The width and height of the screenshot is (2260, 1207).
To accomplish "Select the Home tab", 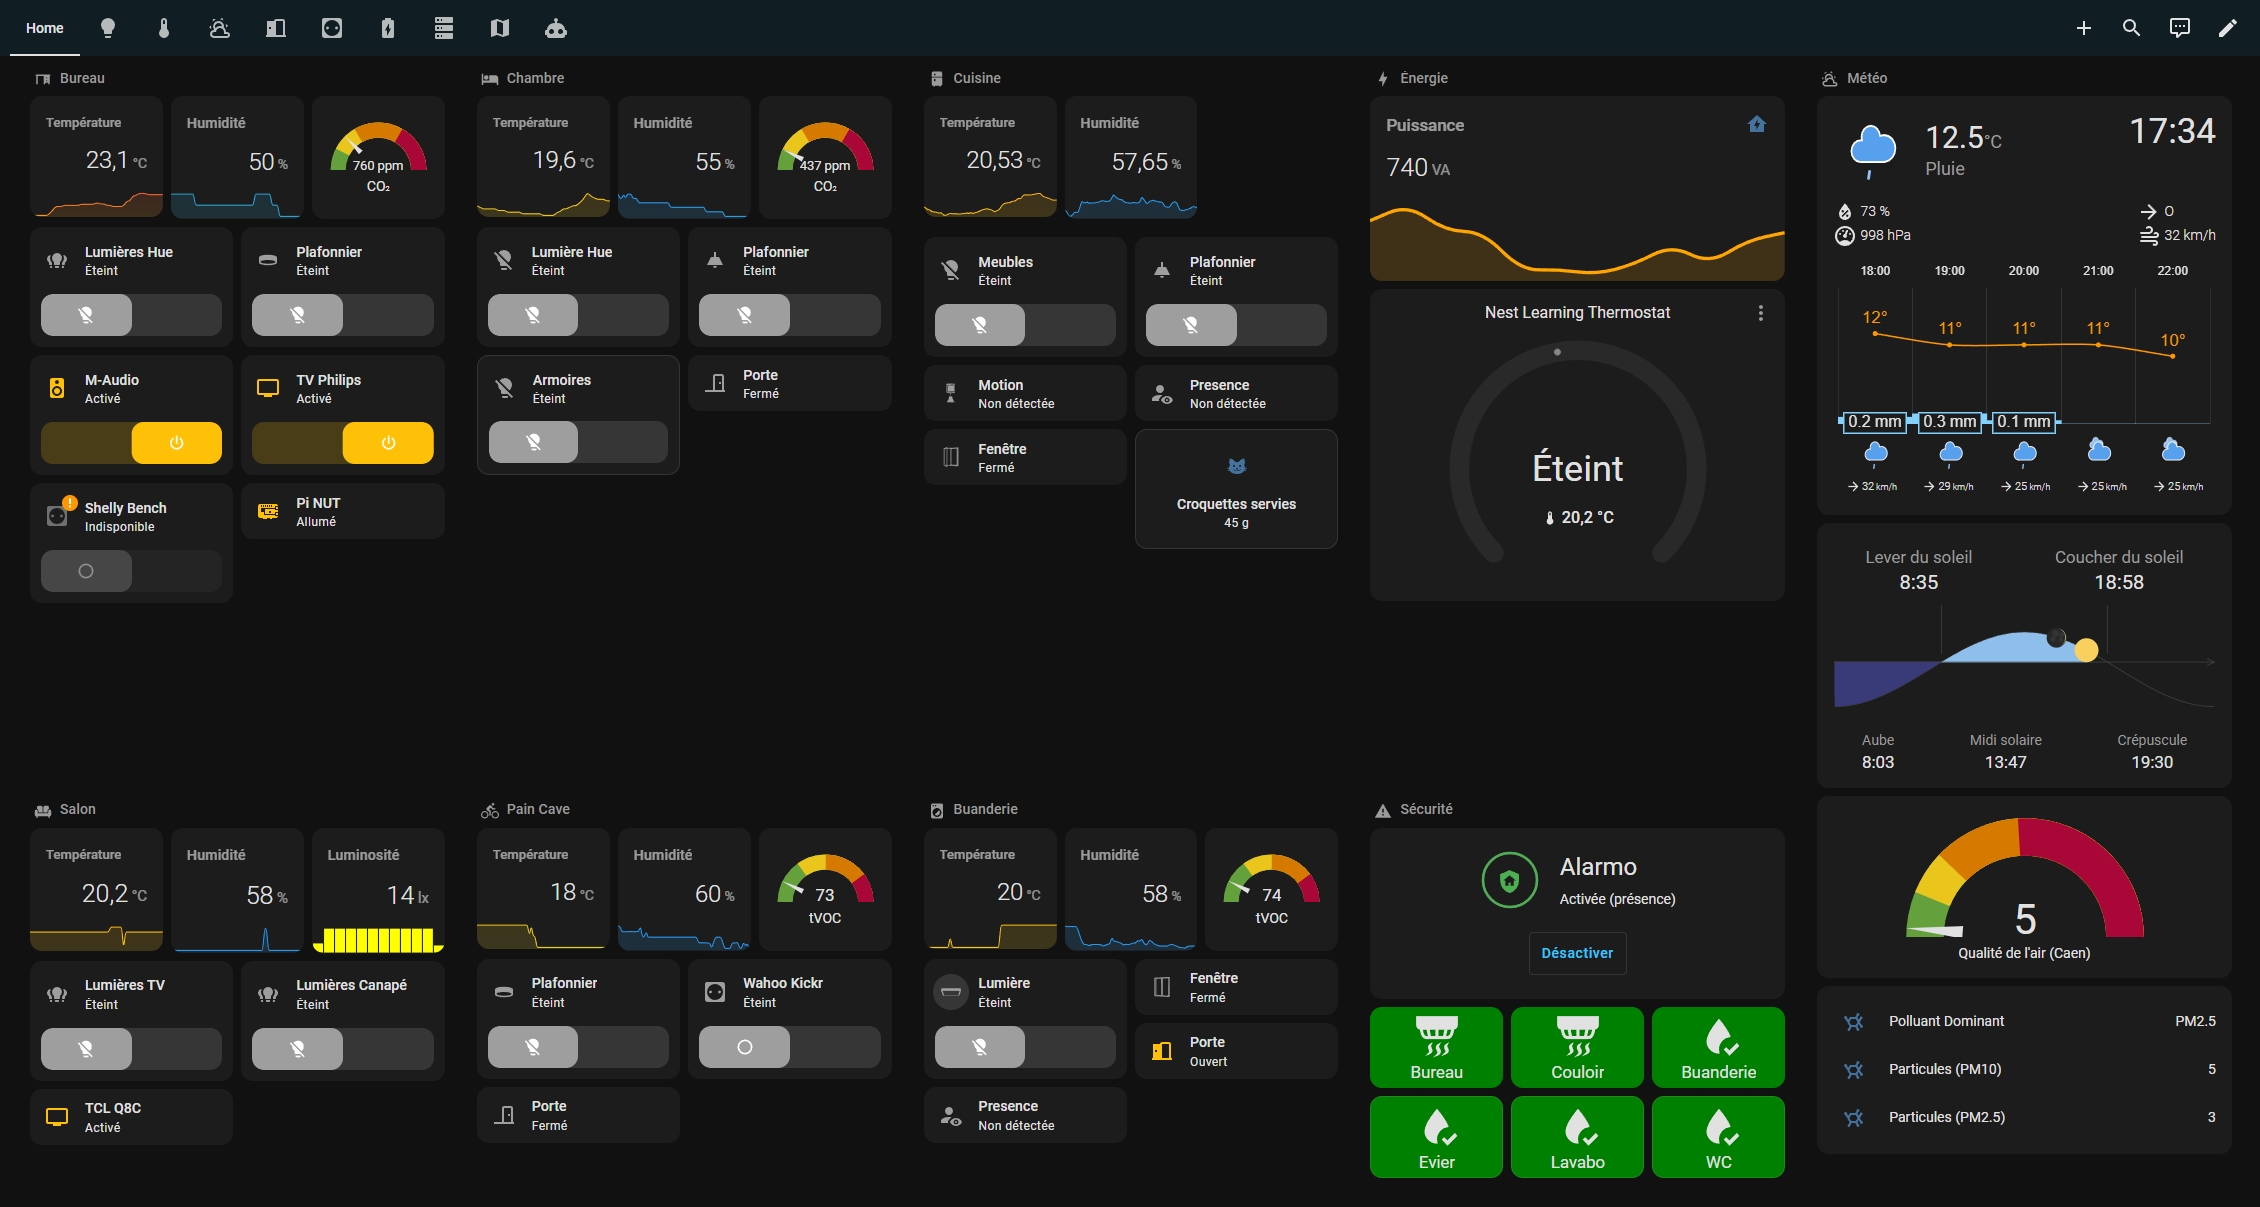I will coord(44,28).
